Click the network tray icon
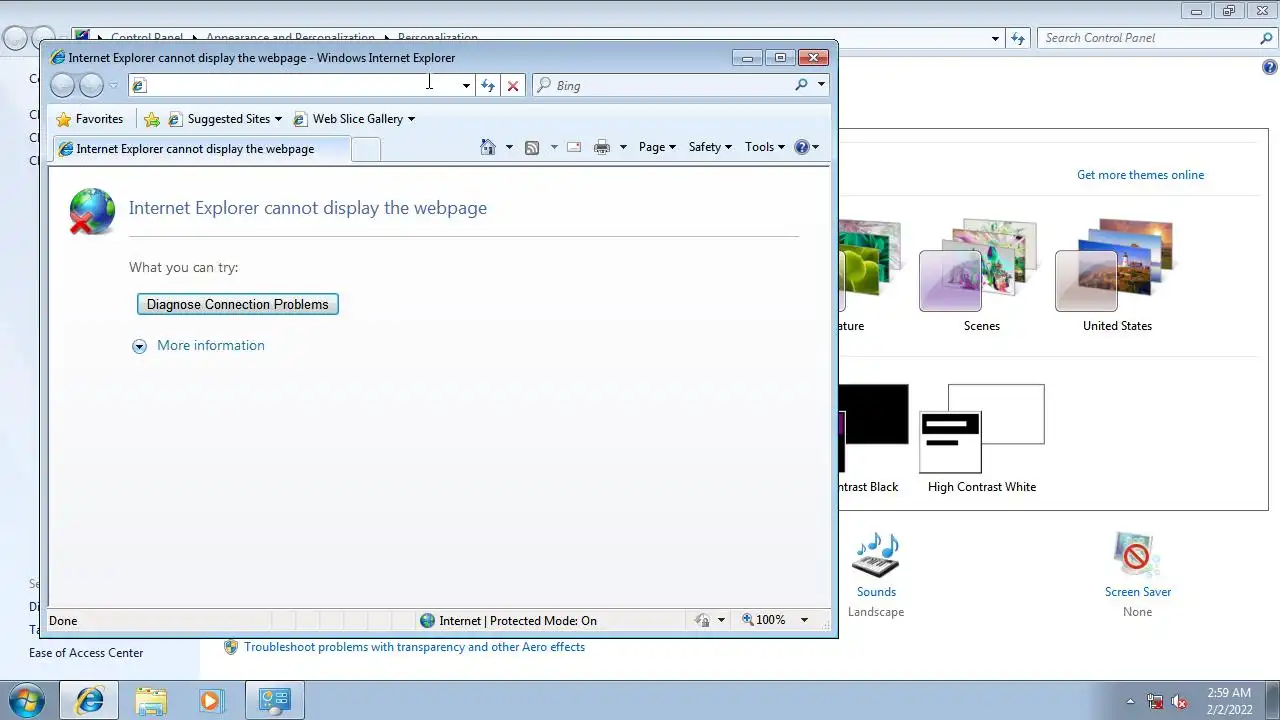The height and width of the screenshot is (720, 1280). pyautogui.click(x=1155, y=701)
